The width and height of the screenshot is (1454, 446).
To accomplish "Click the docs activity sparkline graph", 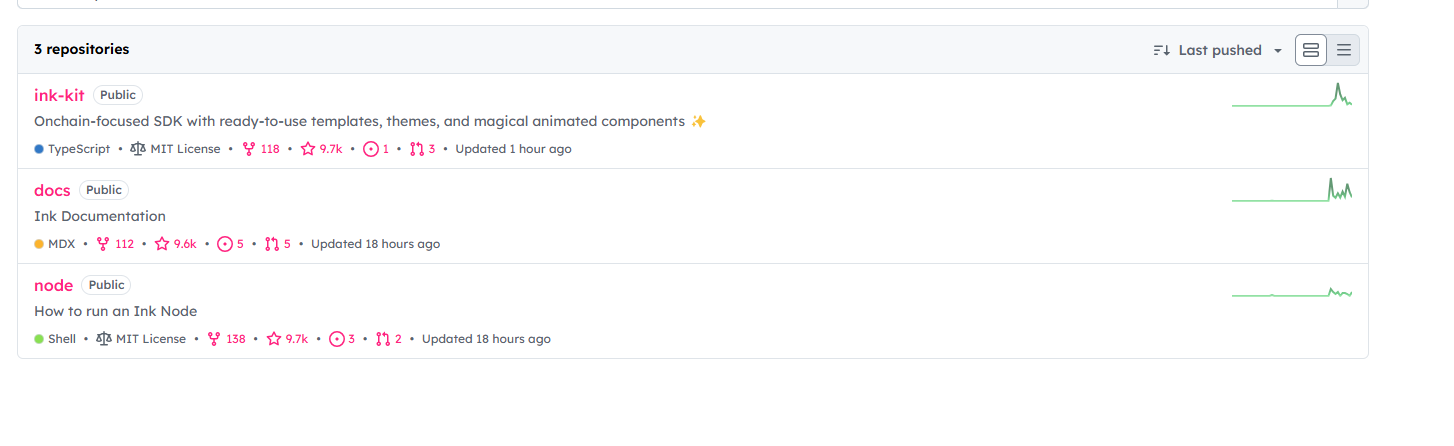I will [1292, 190].
